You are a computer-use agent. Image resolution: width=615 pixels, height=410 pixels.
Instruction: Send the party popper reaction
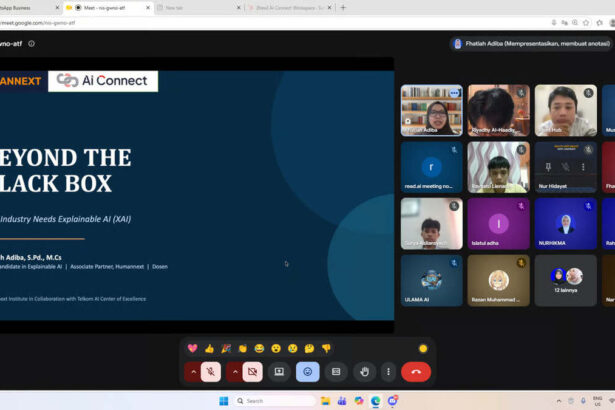coord(226,348)
